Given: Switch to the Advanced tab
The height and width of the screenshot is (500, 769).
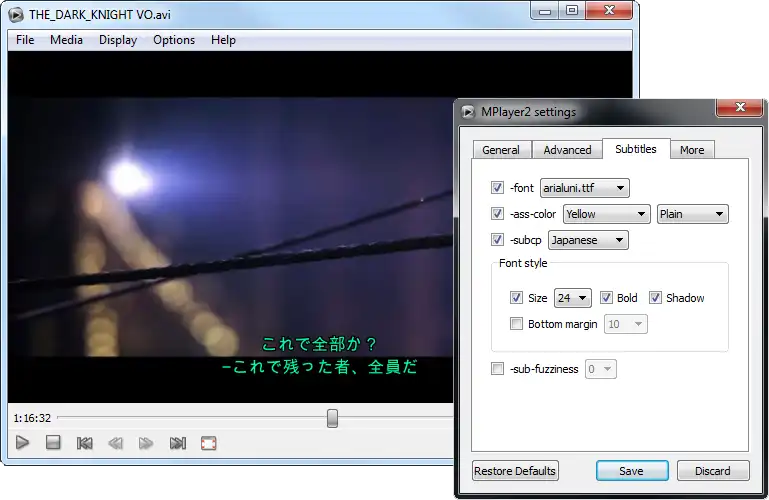Looking at the screenshot, I should point(567,150).
